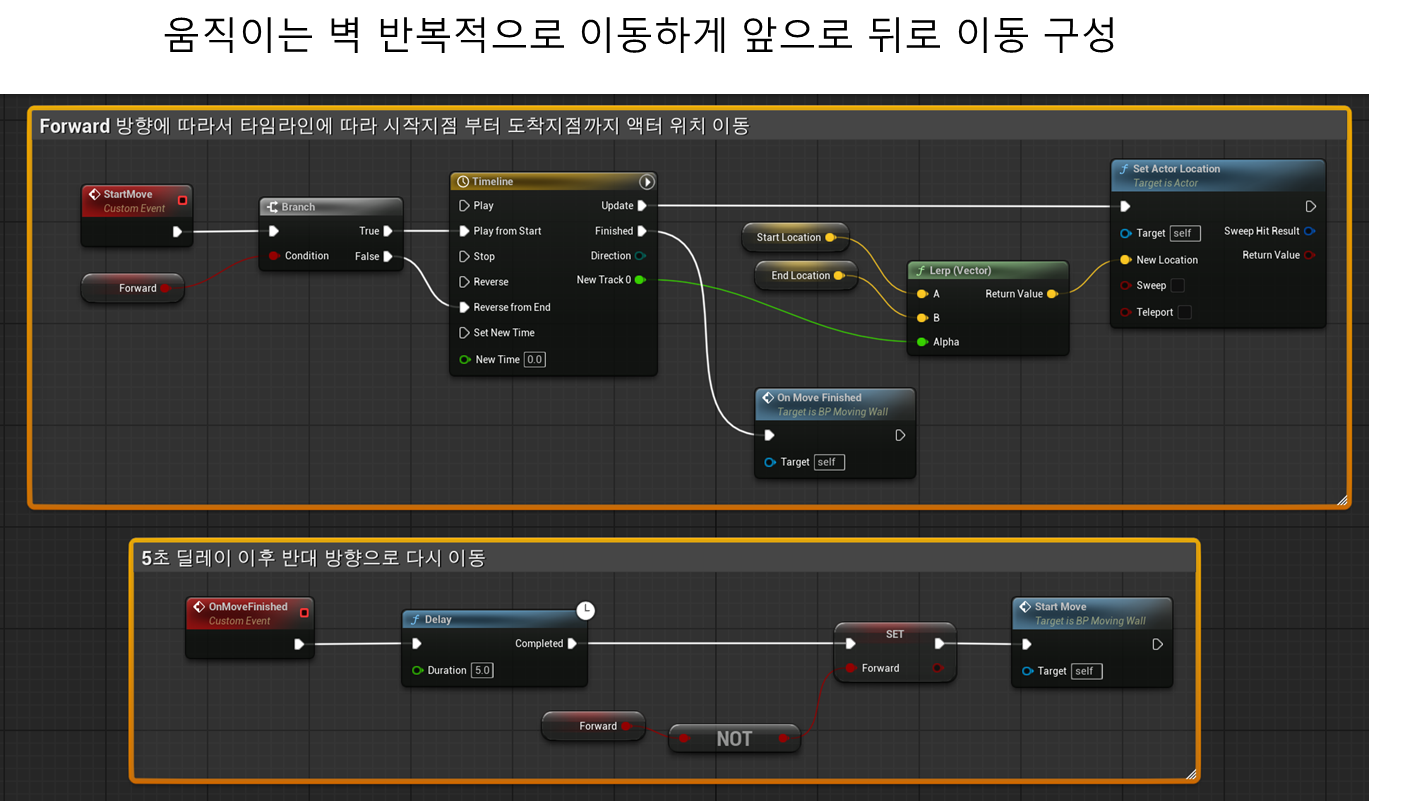Click the Lerp Return Value output pin
This screenshot has width=1401, height=801.
pos(1052,294)
